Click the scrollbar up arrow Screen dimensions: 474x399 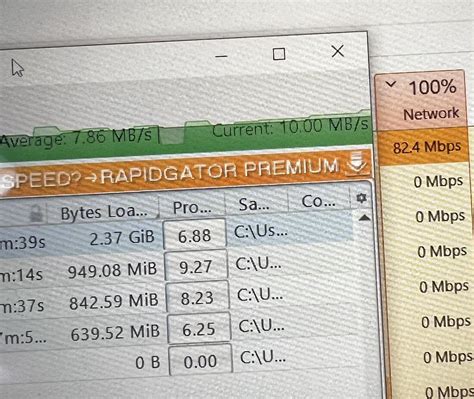click(364, 218)
